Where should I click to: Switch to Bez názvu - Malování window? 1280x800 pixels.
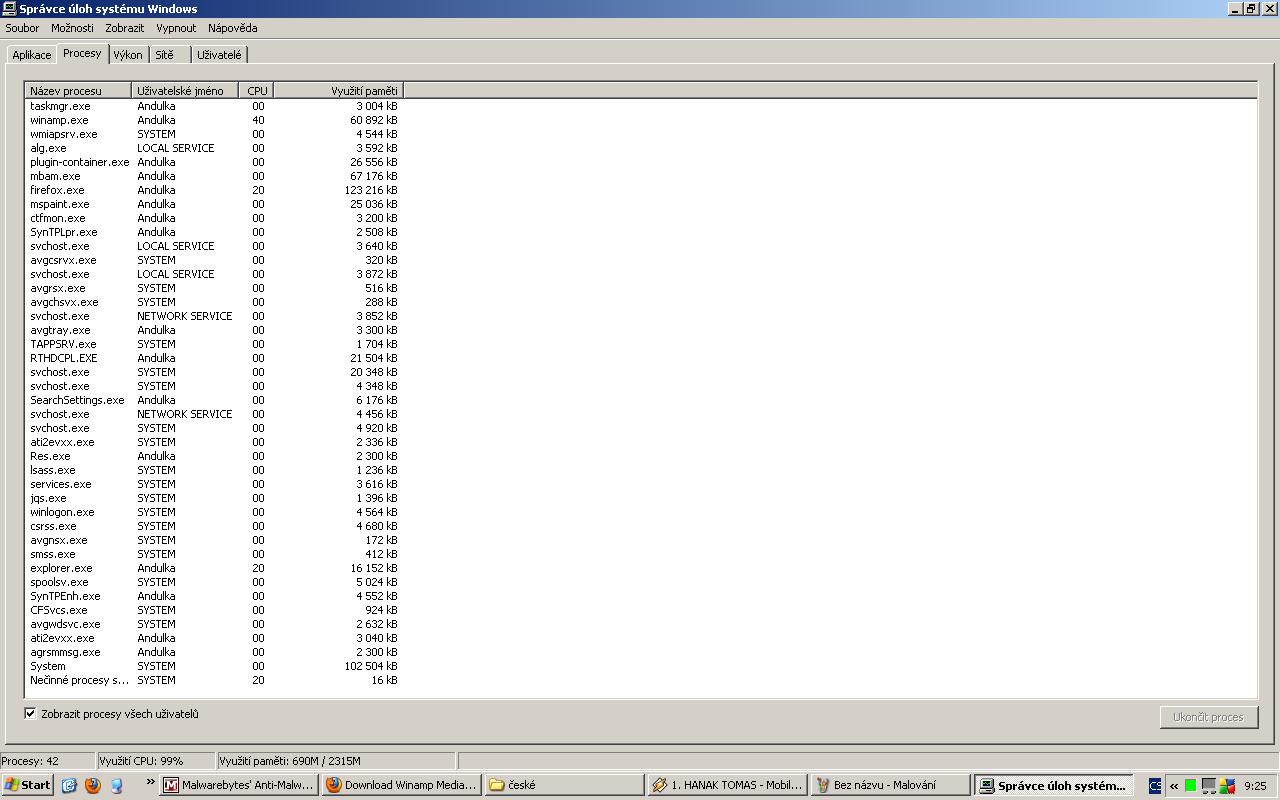[x=889, y=785]
